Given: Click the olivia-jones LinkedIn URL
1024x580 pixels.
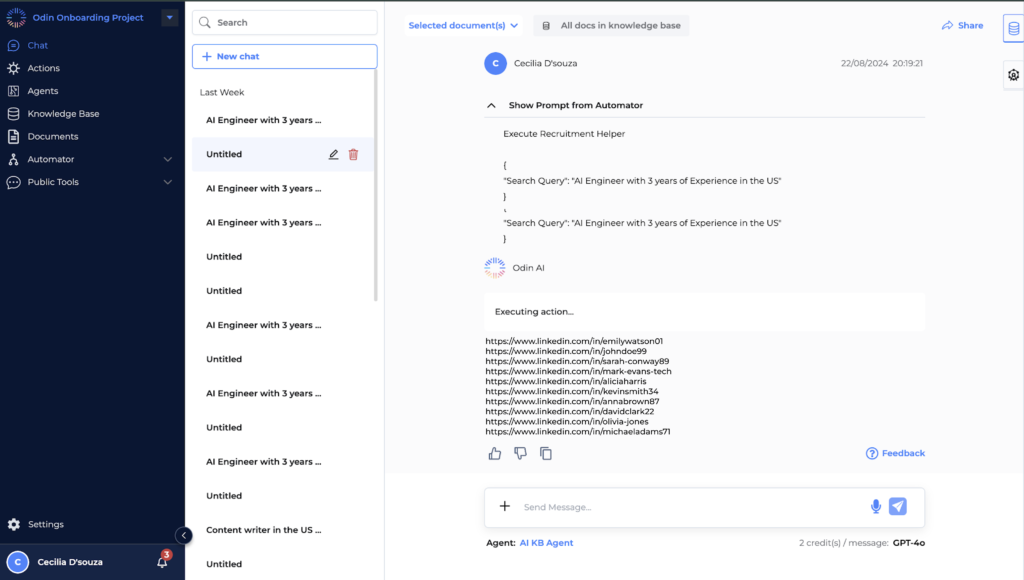Looking at the screenshot, I should pos(567,421).
